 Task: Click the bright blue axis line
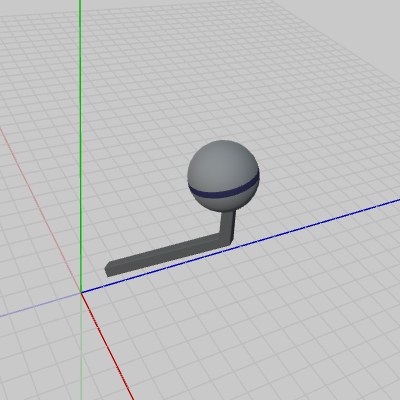coord(240,246)
